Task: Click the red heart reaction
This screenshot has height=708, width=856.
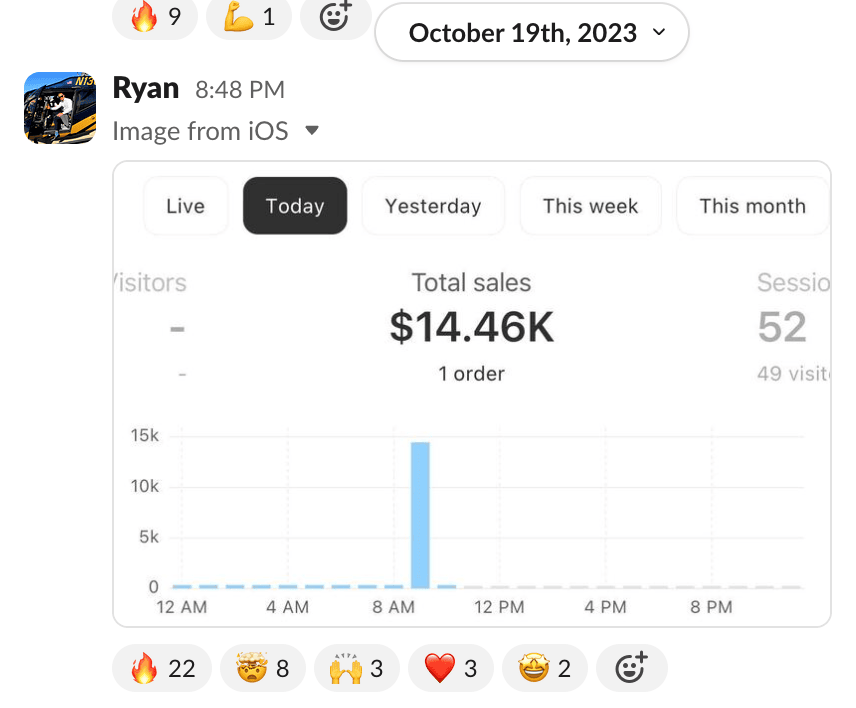Action: pyautogui.click(x=450, y=668)
